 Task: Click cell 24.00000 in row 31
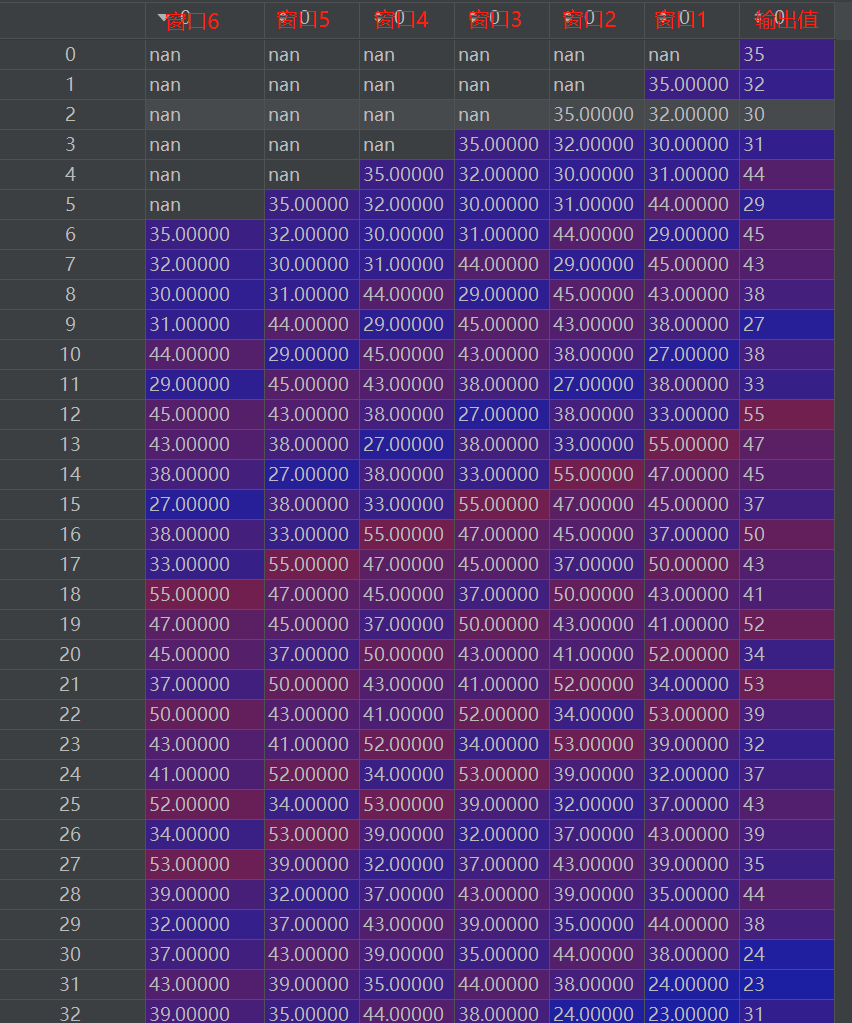[x=692, y=985]
